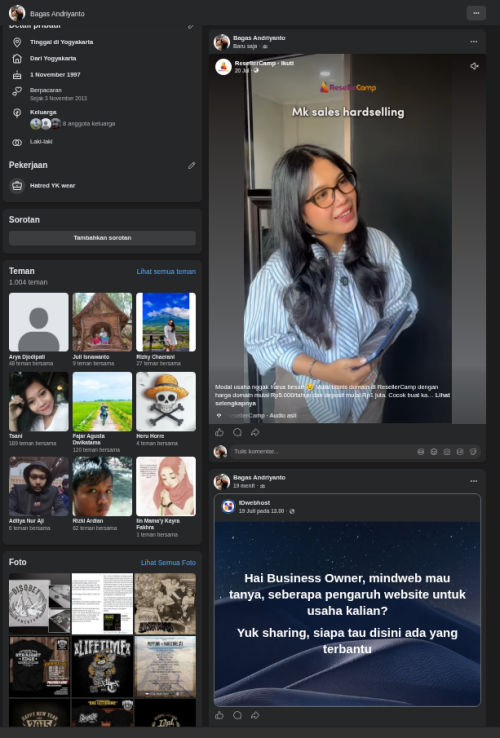Share the IDwebhost shared post
This screenshot has width=500, height=738.
[x=255, y=715]
